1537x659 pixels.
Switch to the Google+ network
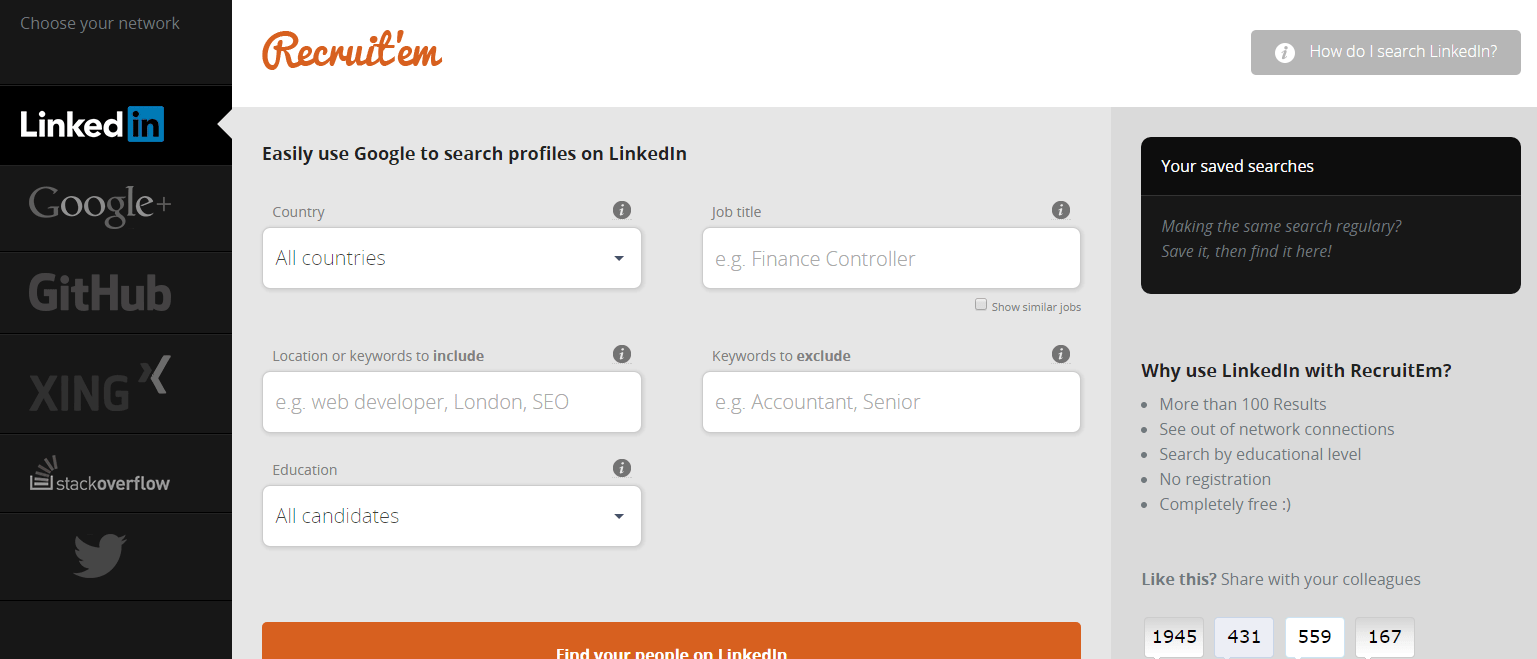point(99,207)
